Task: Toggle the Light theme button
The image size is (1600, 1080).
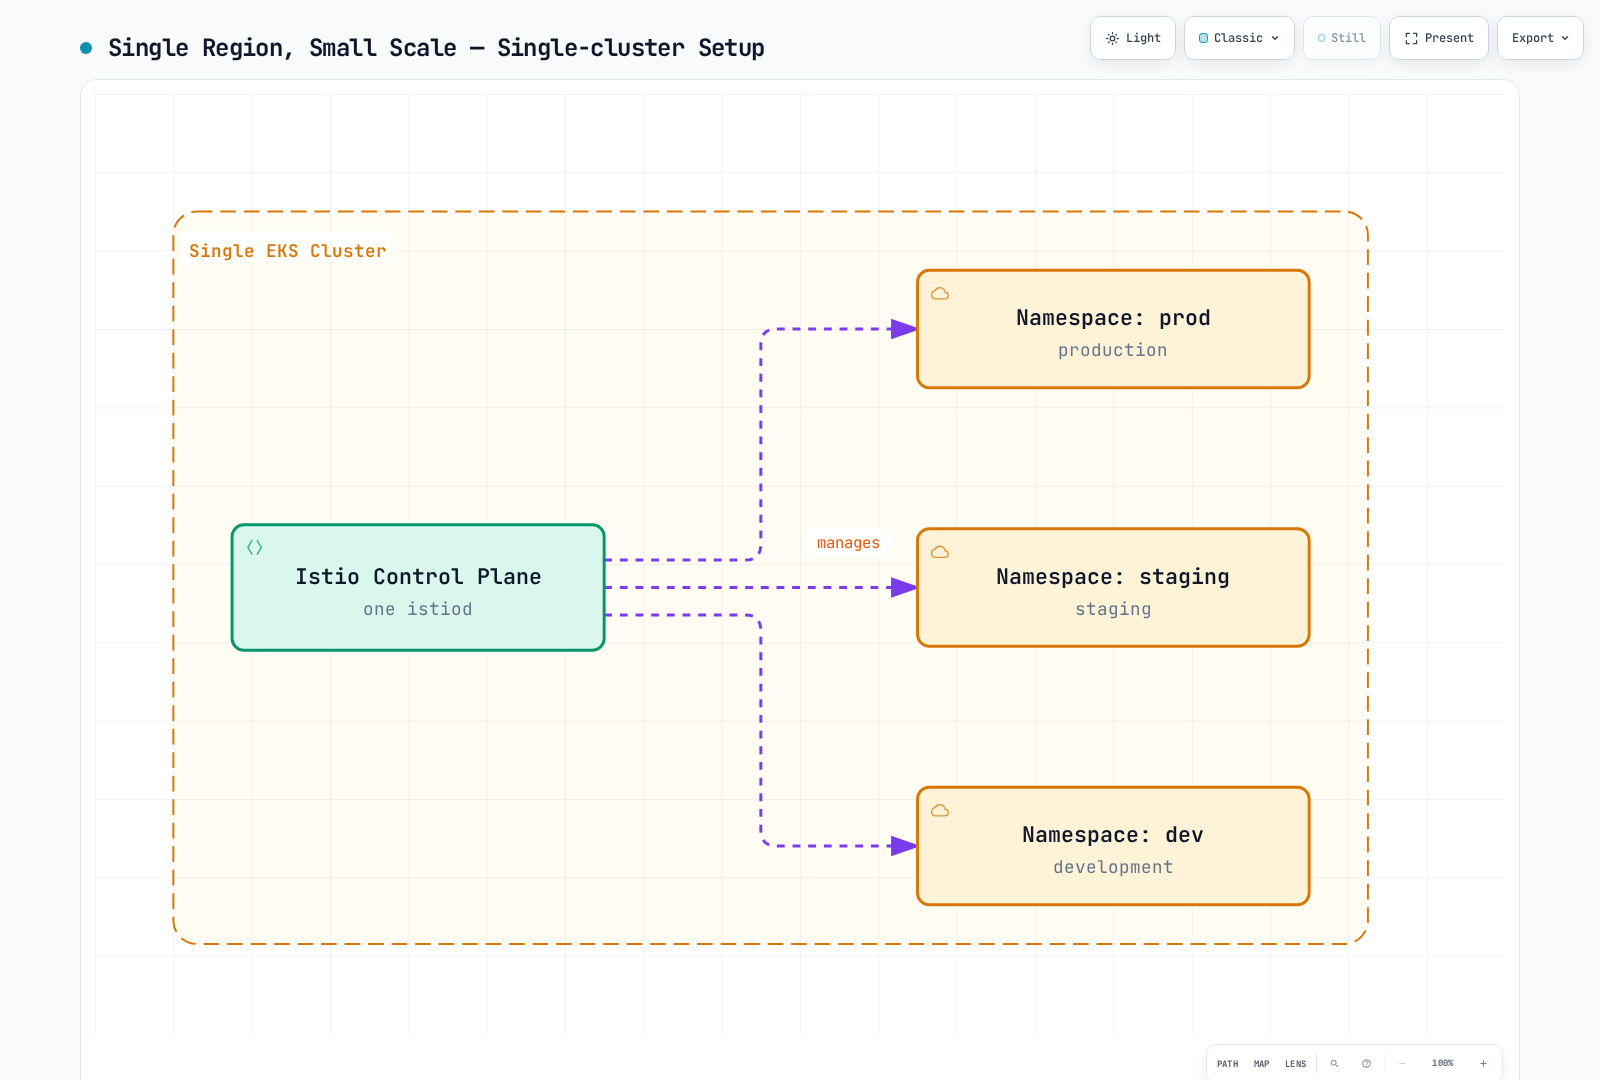Action: (x=1133, y=38)
